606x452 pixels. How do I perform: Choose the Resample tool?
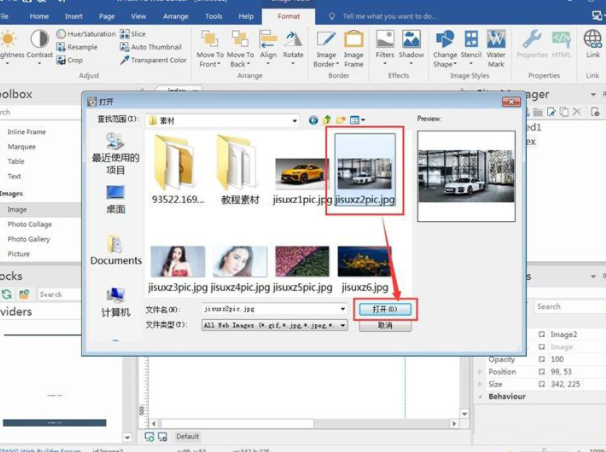point(77,47)
